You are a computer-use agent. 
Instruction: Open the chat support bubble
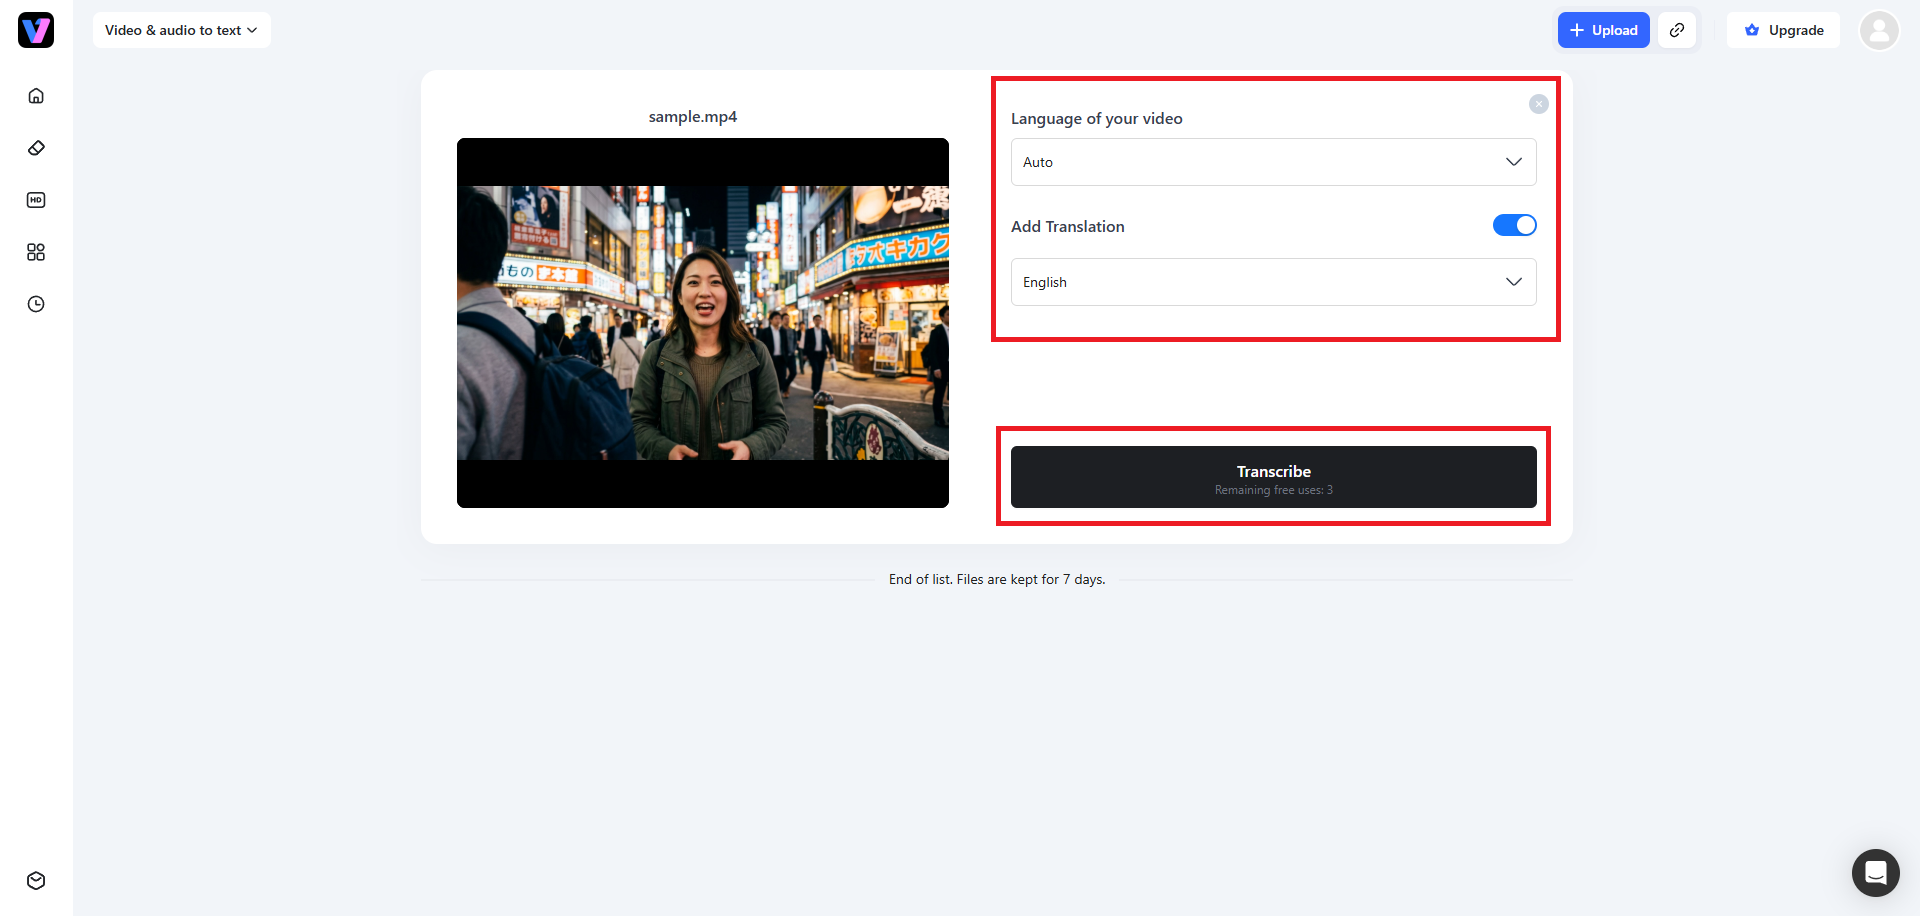pyautogui.click(x=1876, y=873)
